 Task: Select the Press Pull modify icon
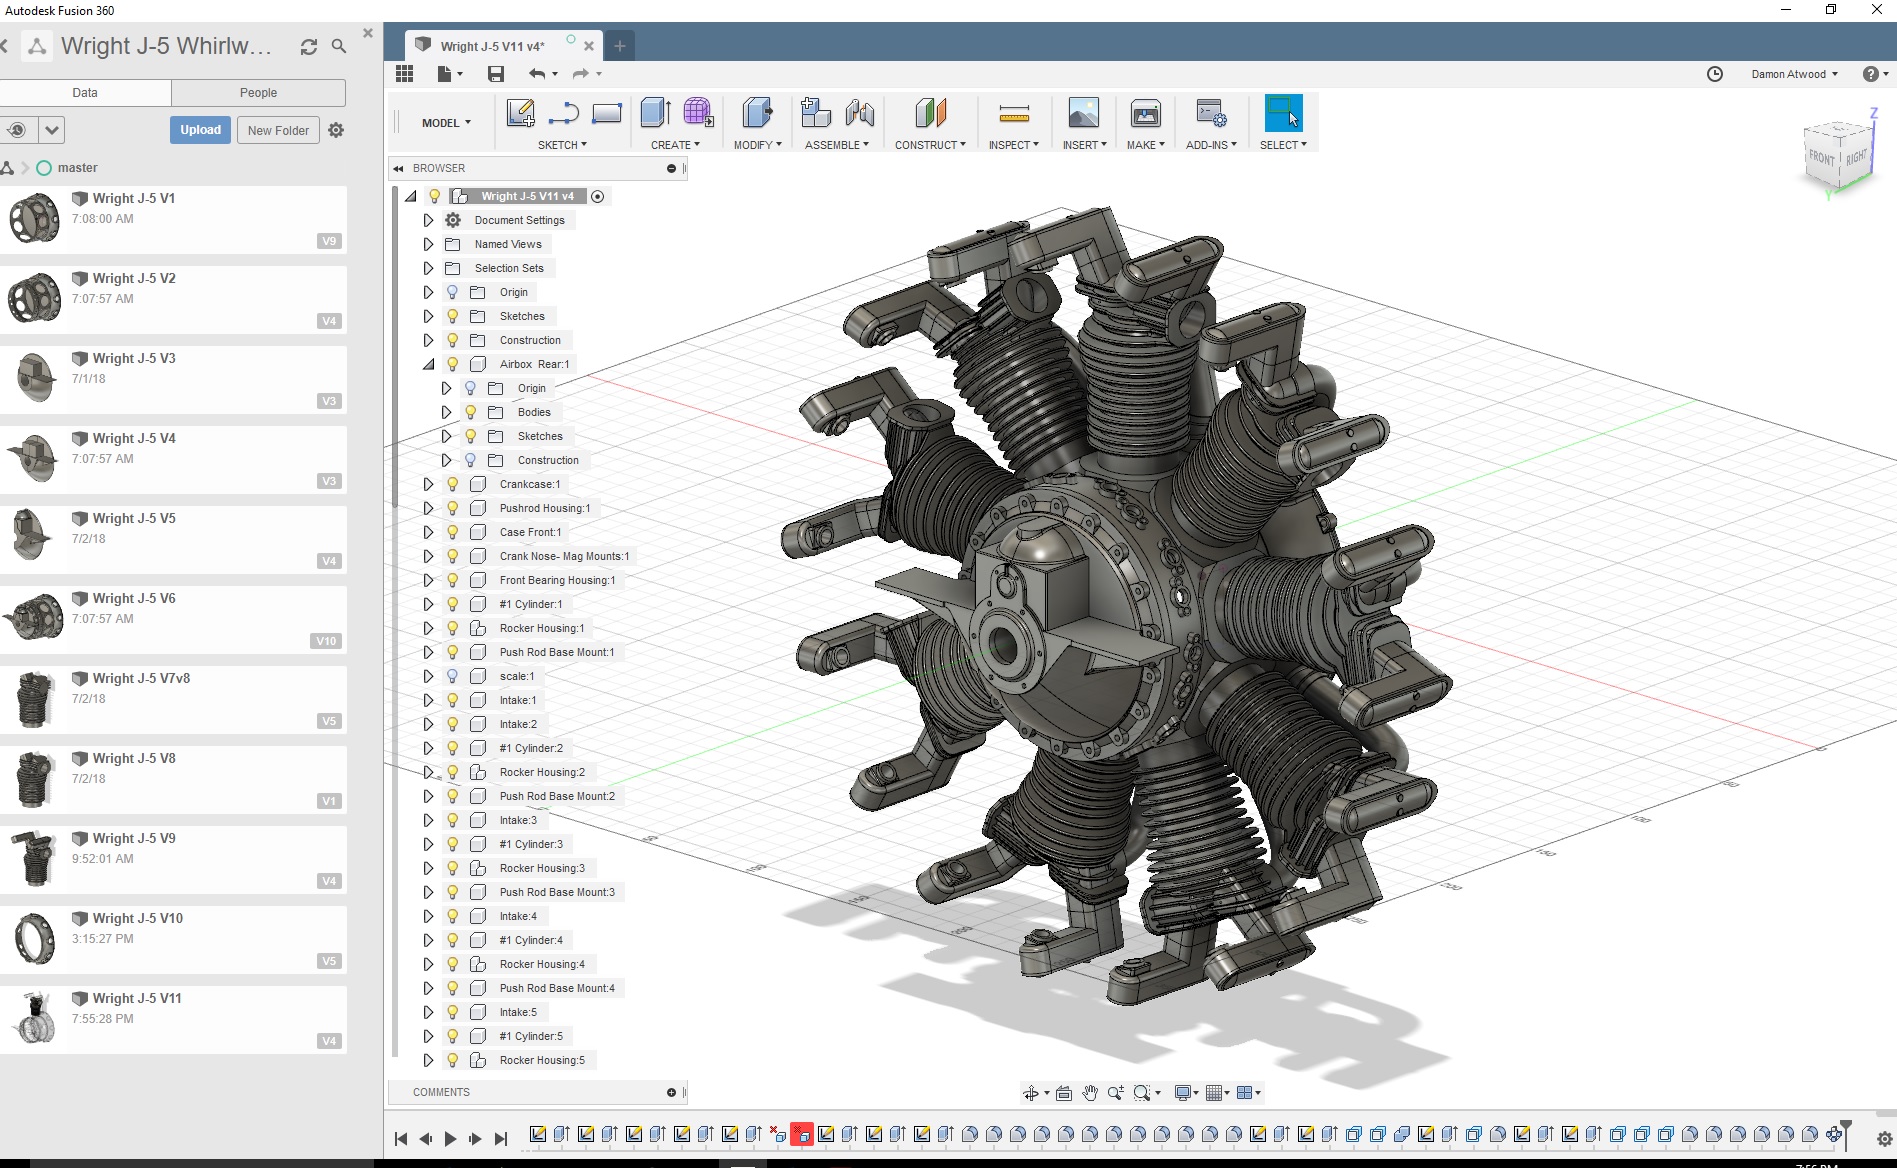pos(757,113)
